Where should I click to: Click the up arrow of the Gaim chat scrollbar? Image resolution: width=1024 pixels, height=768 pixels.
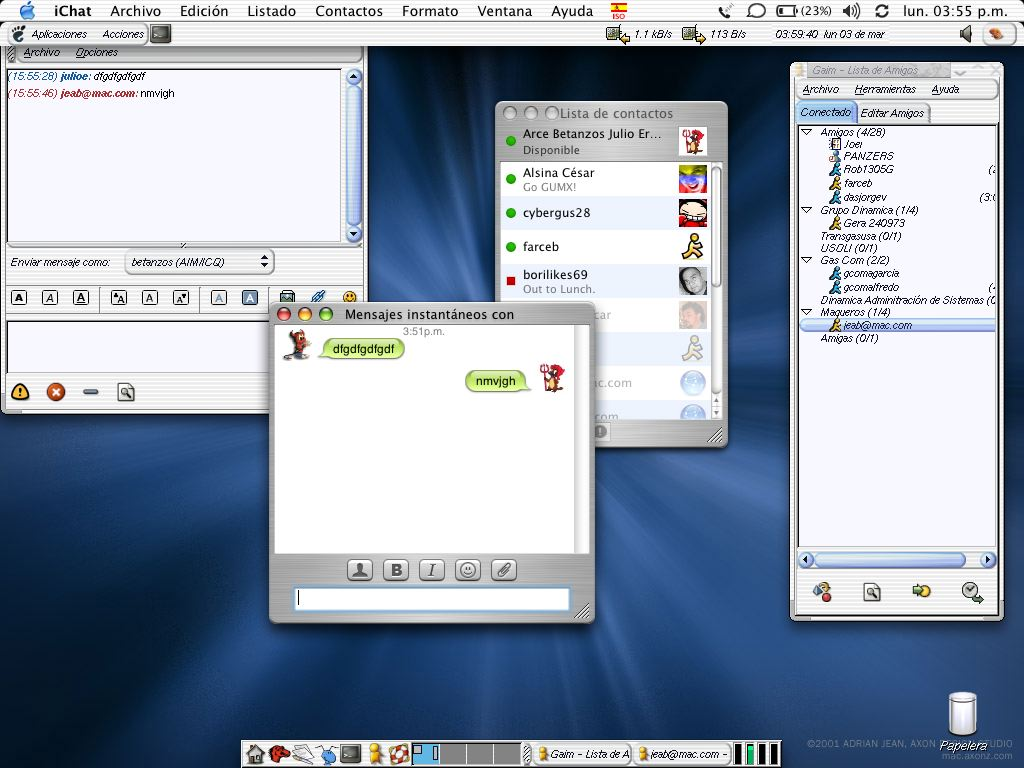pyautogui.click(x=353, y=78)
